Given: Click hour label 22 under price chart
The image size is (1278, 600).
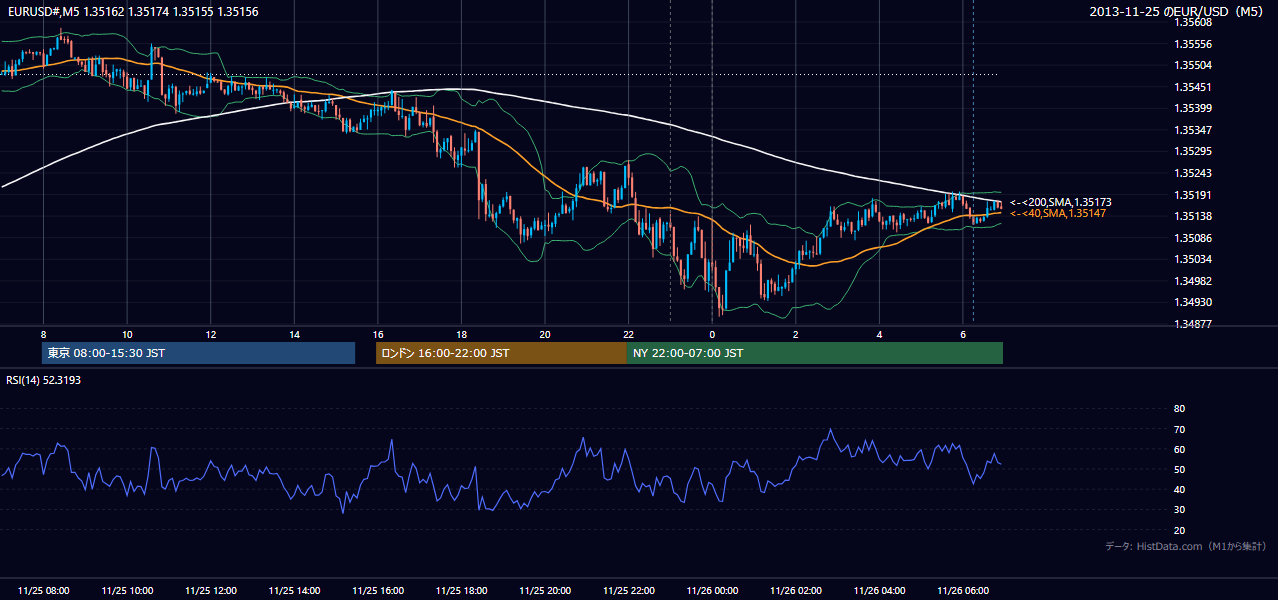Looking at the screenshot, I should click(628, 334).
